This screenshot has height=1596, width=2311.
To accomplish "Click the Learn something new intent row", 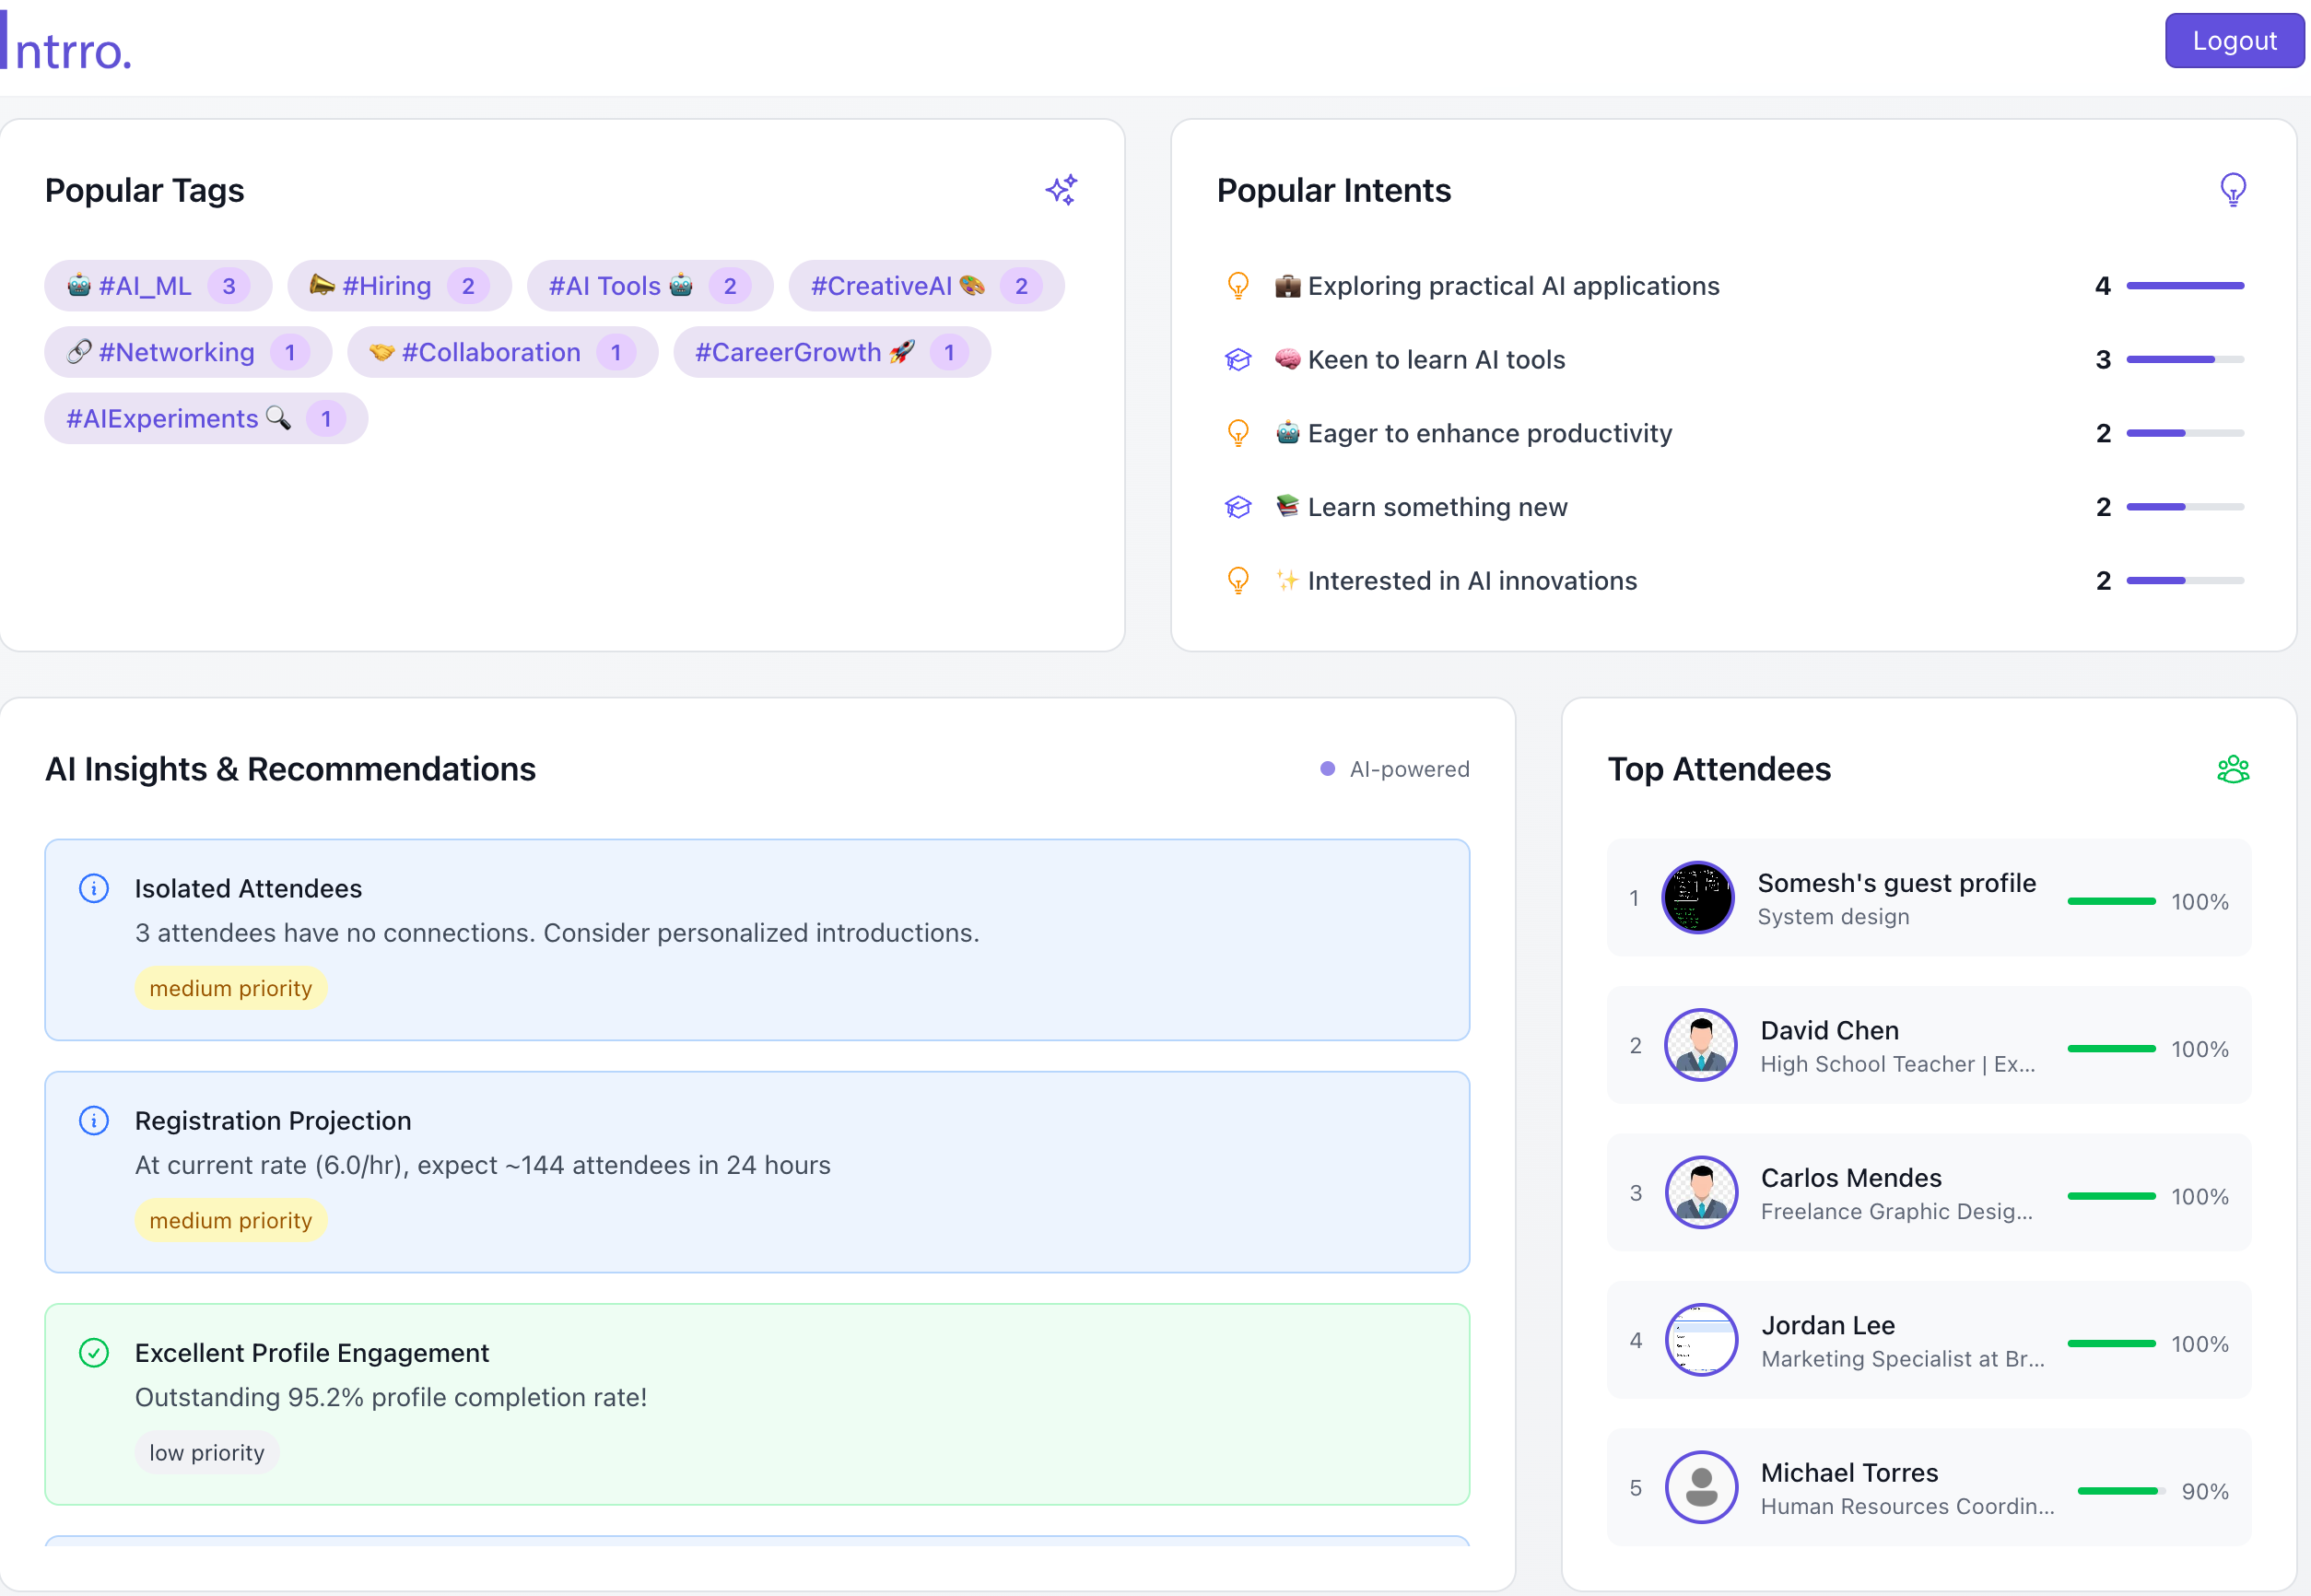I will click(1436, 507).
